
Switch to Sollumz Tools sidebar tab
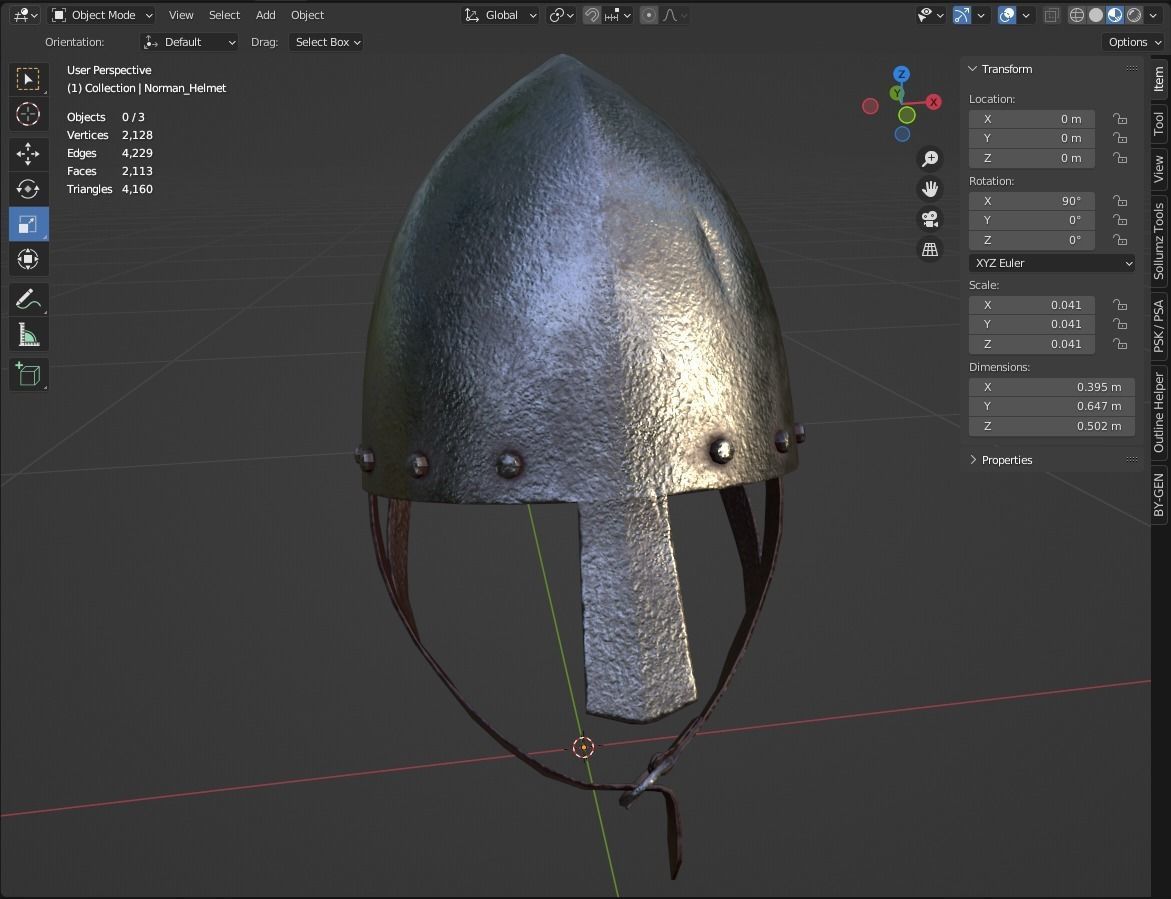(1158, 241)
